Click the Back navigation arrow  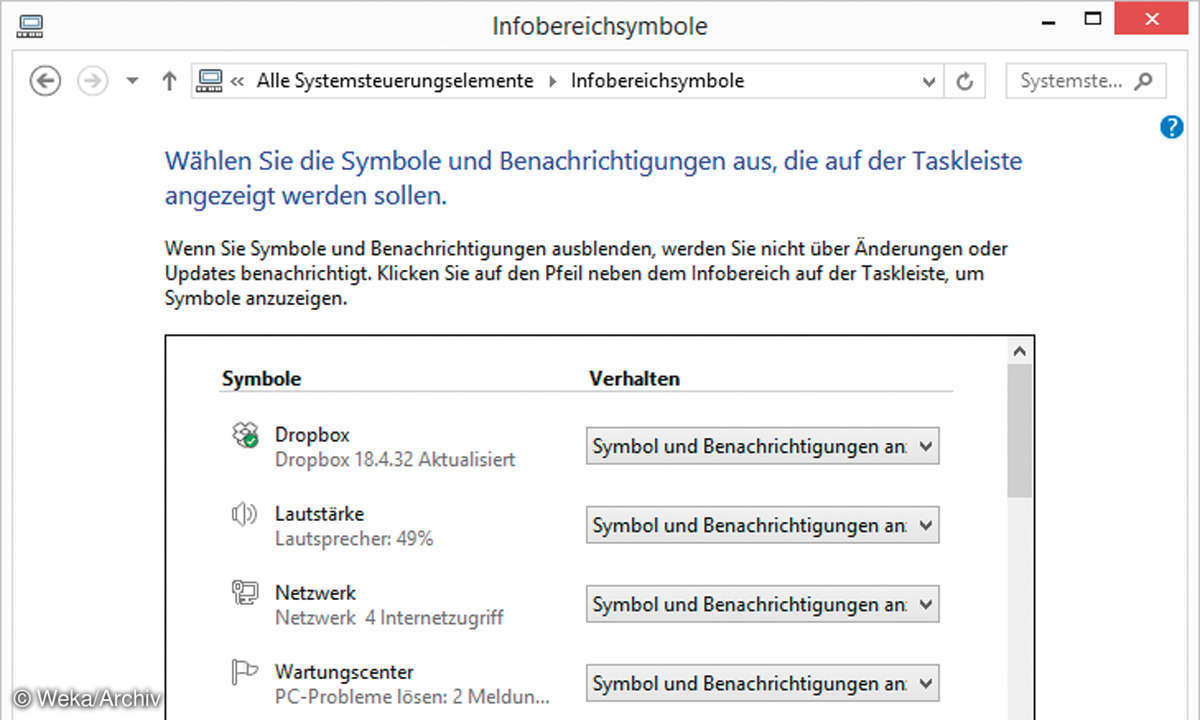(45, 81)
